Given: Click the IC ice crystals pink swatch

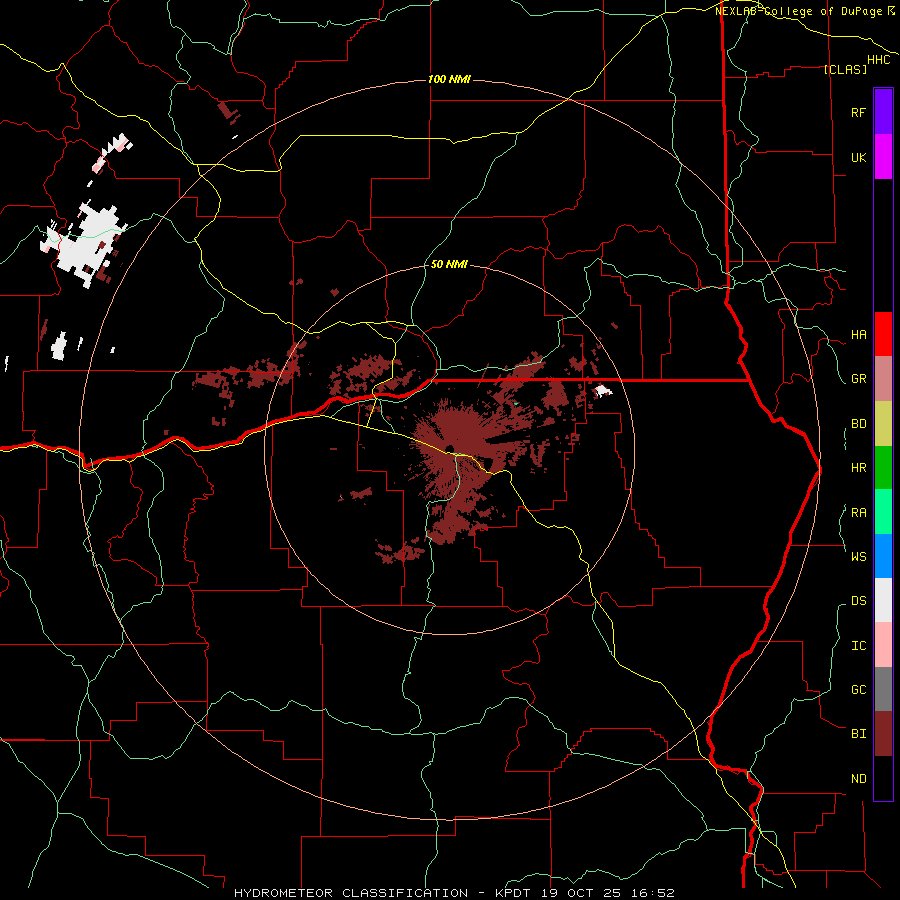Looking at the screenshot, I should (883, 645).
